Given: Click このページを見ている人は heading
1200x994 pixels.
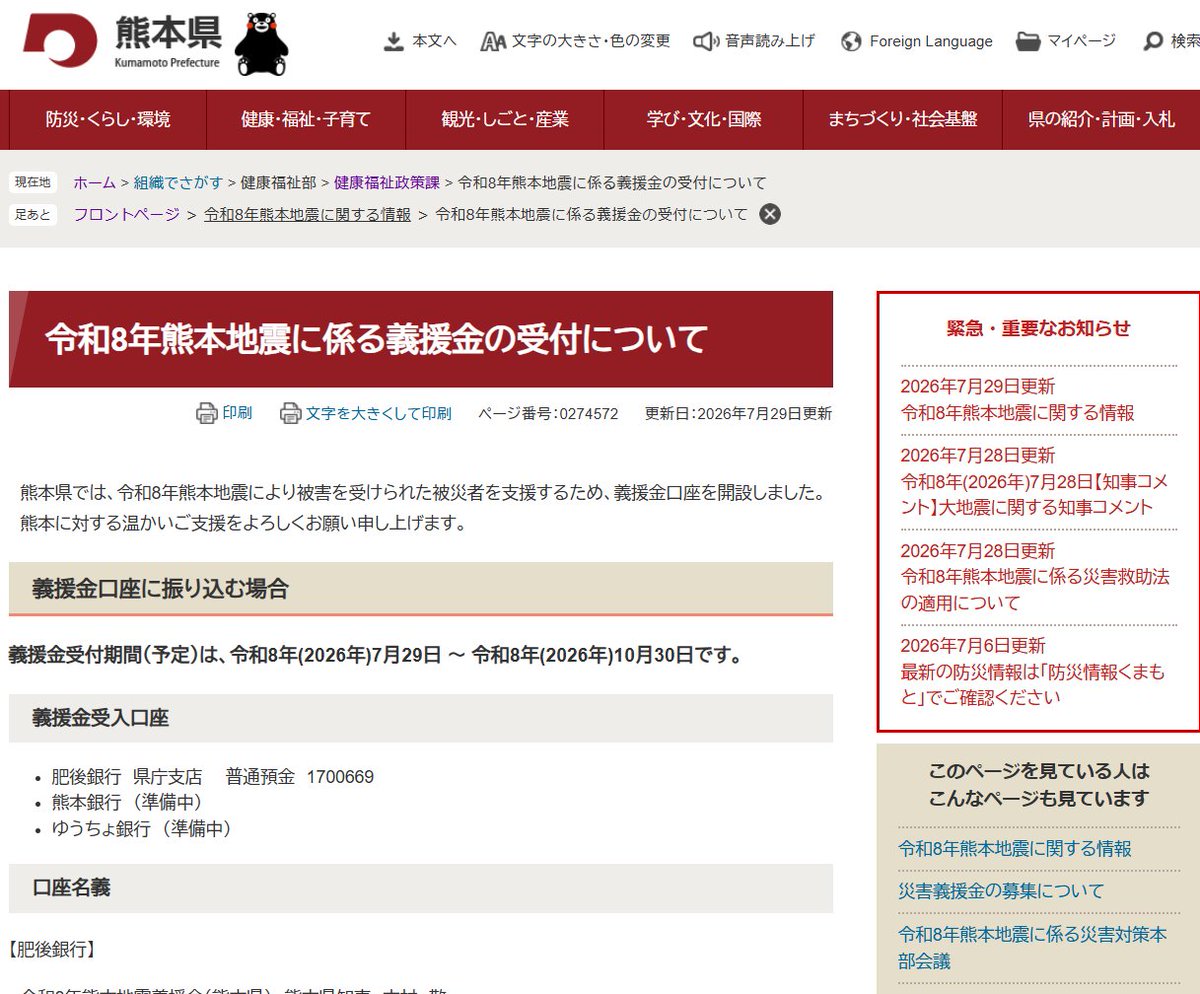Looking at the screenshot, I should (x=1039, y=785).
